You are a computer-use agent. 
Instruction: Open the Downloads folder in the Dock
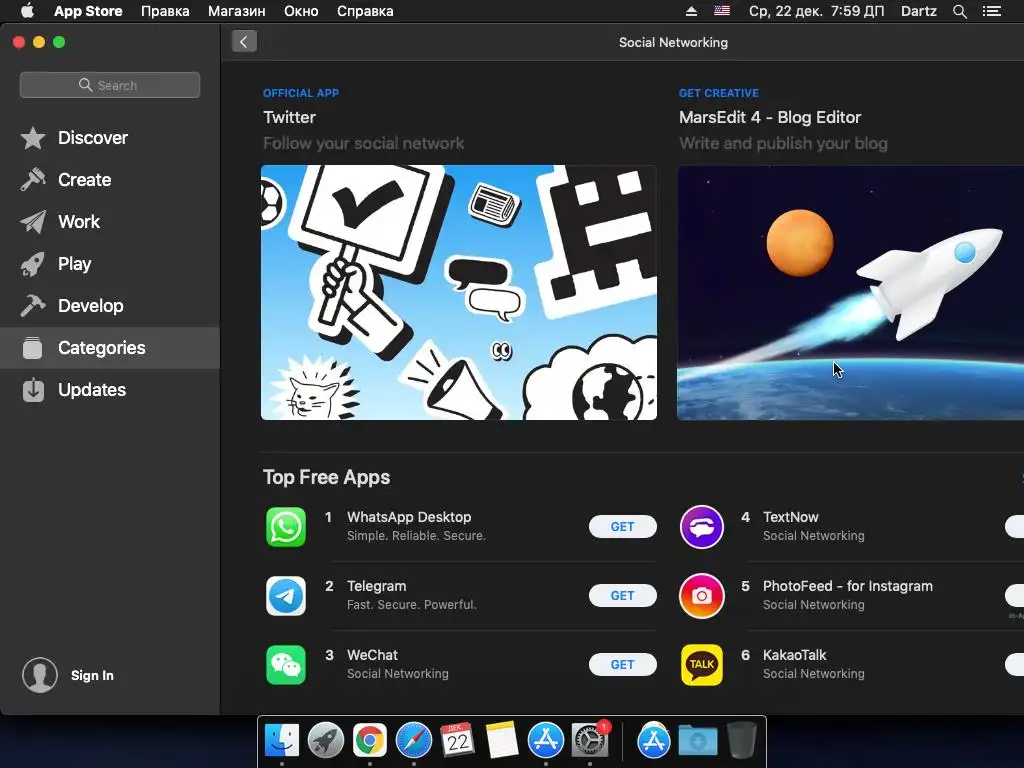(697, 741)
